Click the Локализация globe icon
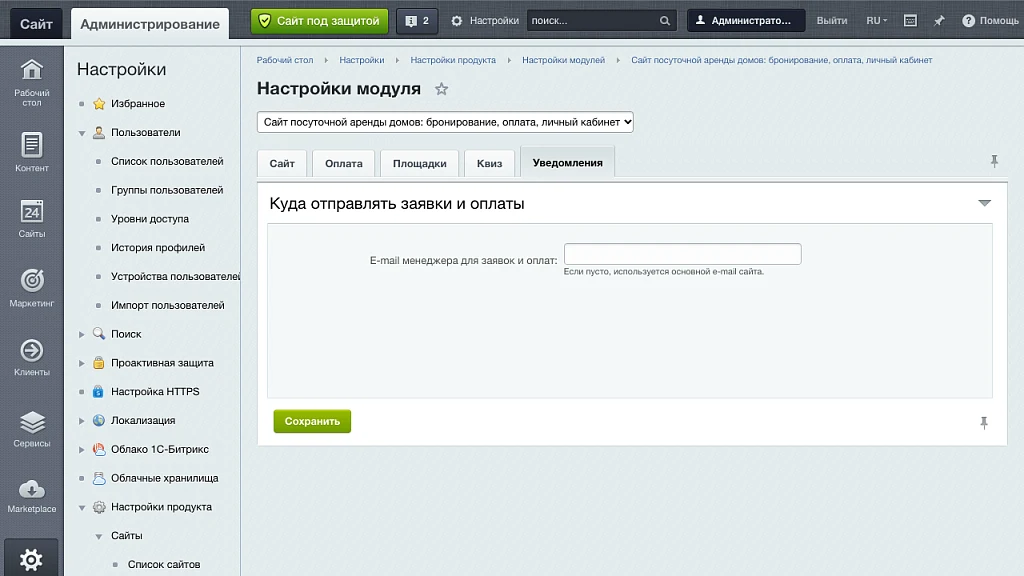The image size is (1024, 576). click(x=99, y=420)
